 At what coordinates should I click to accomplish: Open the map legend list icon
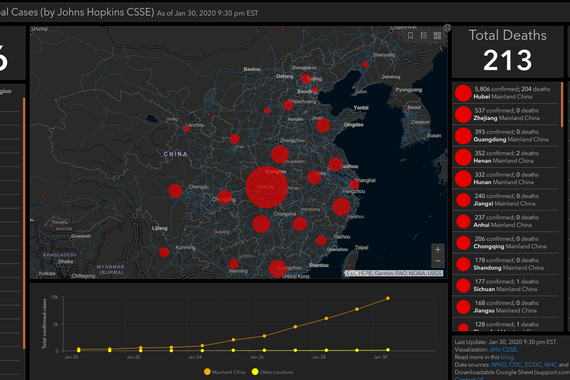tap(424, 35)
